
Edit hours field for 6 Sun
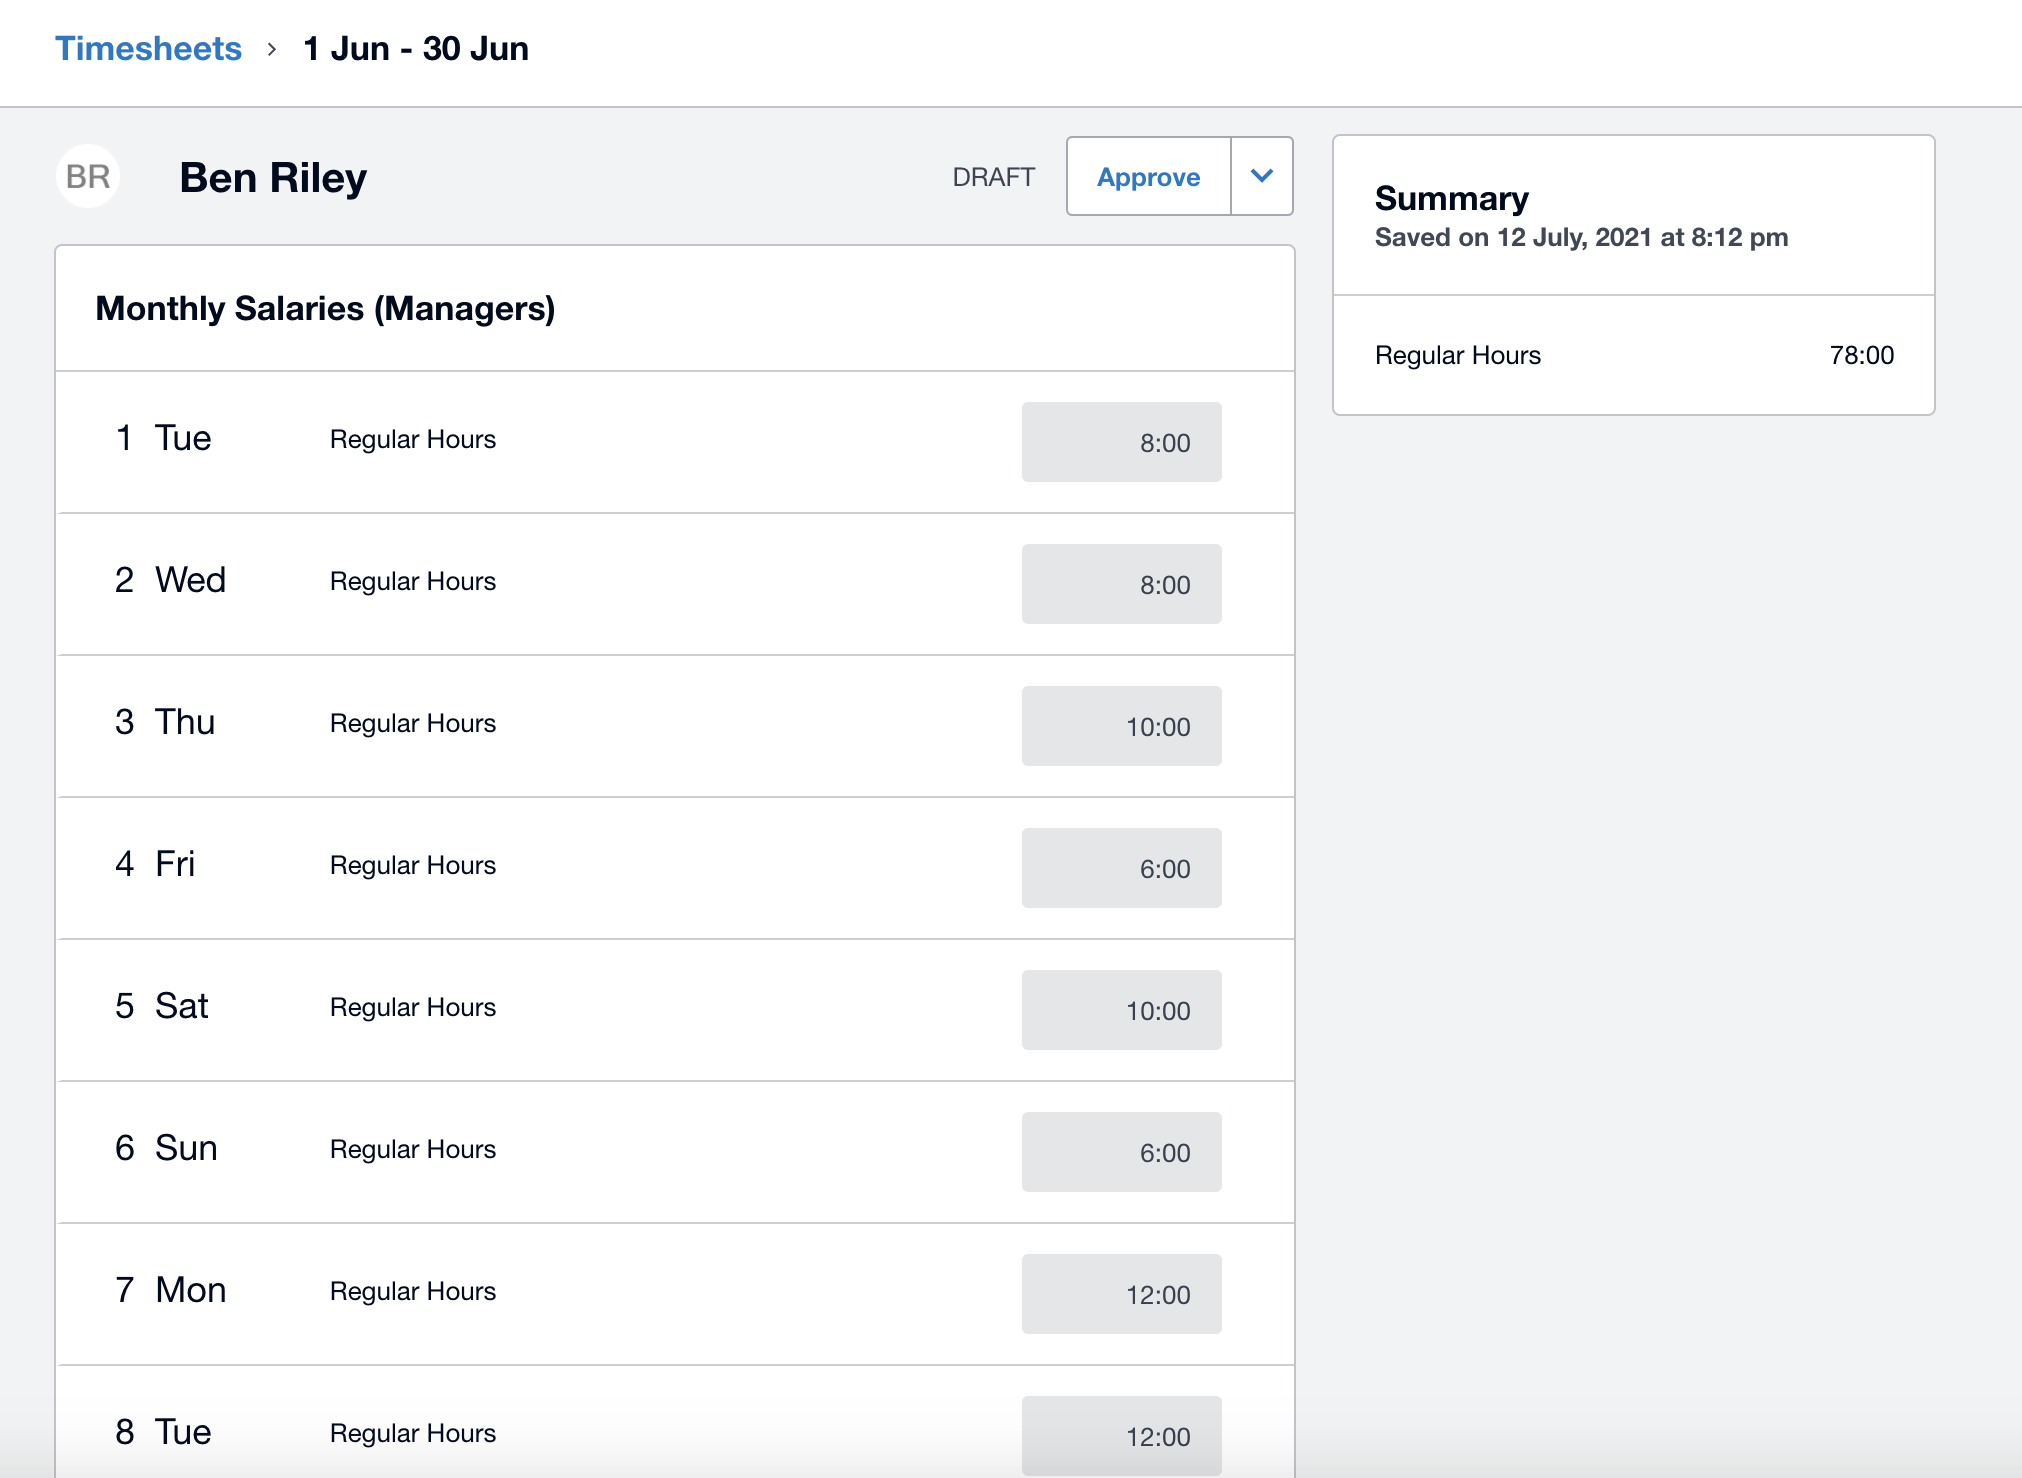pyautogui.click(x=1121, y=1152)
